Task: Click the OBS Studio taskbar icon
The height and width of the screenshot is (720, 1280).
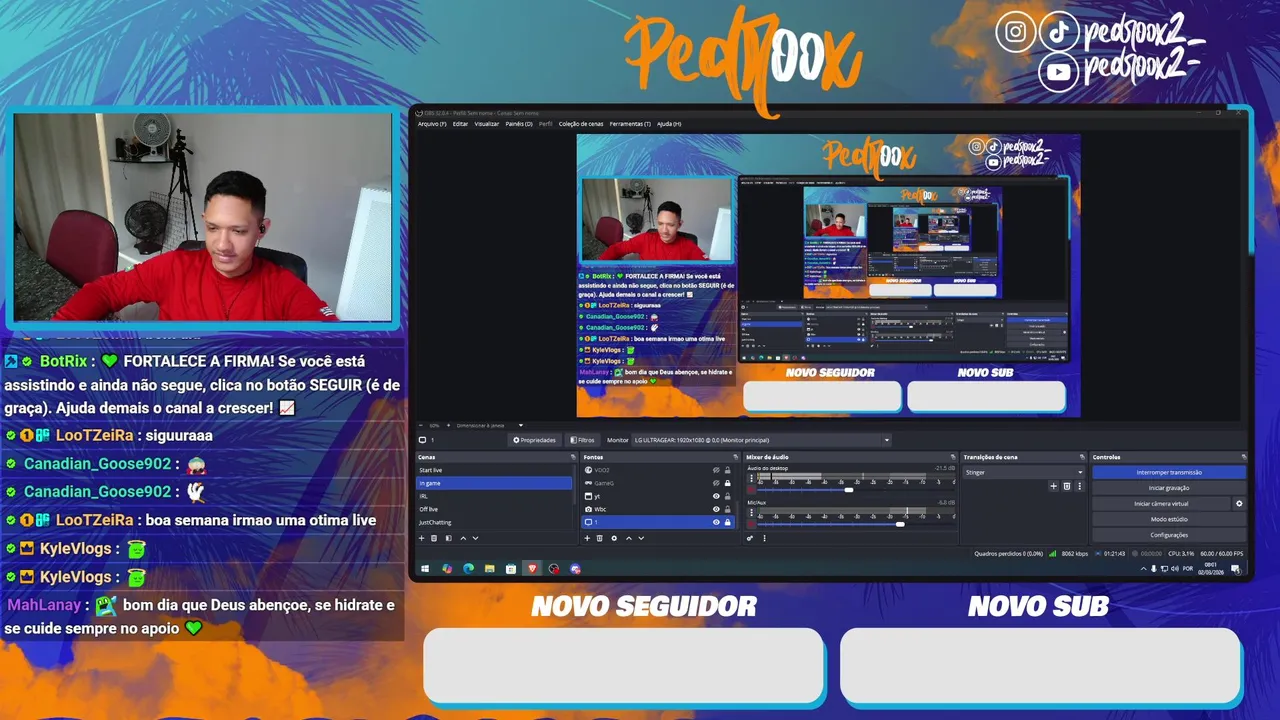Action: pyautogui.click(x=554, y=569)
